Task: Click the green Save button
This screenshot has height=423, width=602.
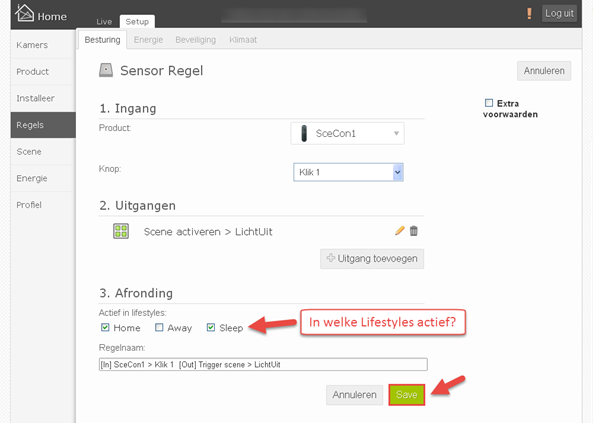Action: click(407, 395)
